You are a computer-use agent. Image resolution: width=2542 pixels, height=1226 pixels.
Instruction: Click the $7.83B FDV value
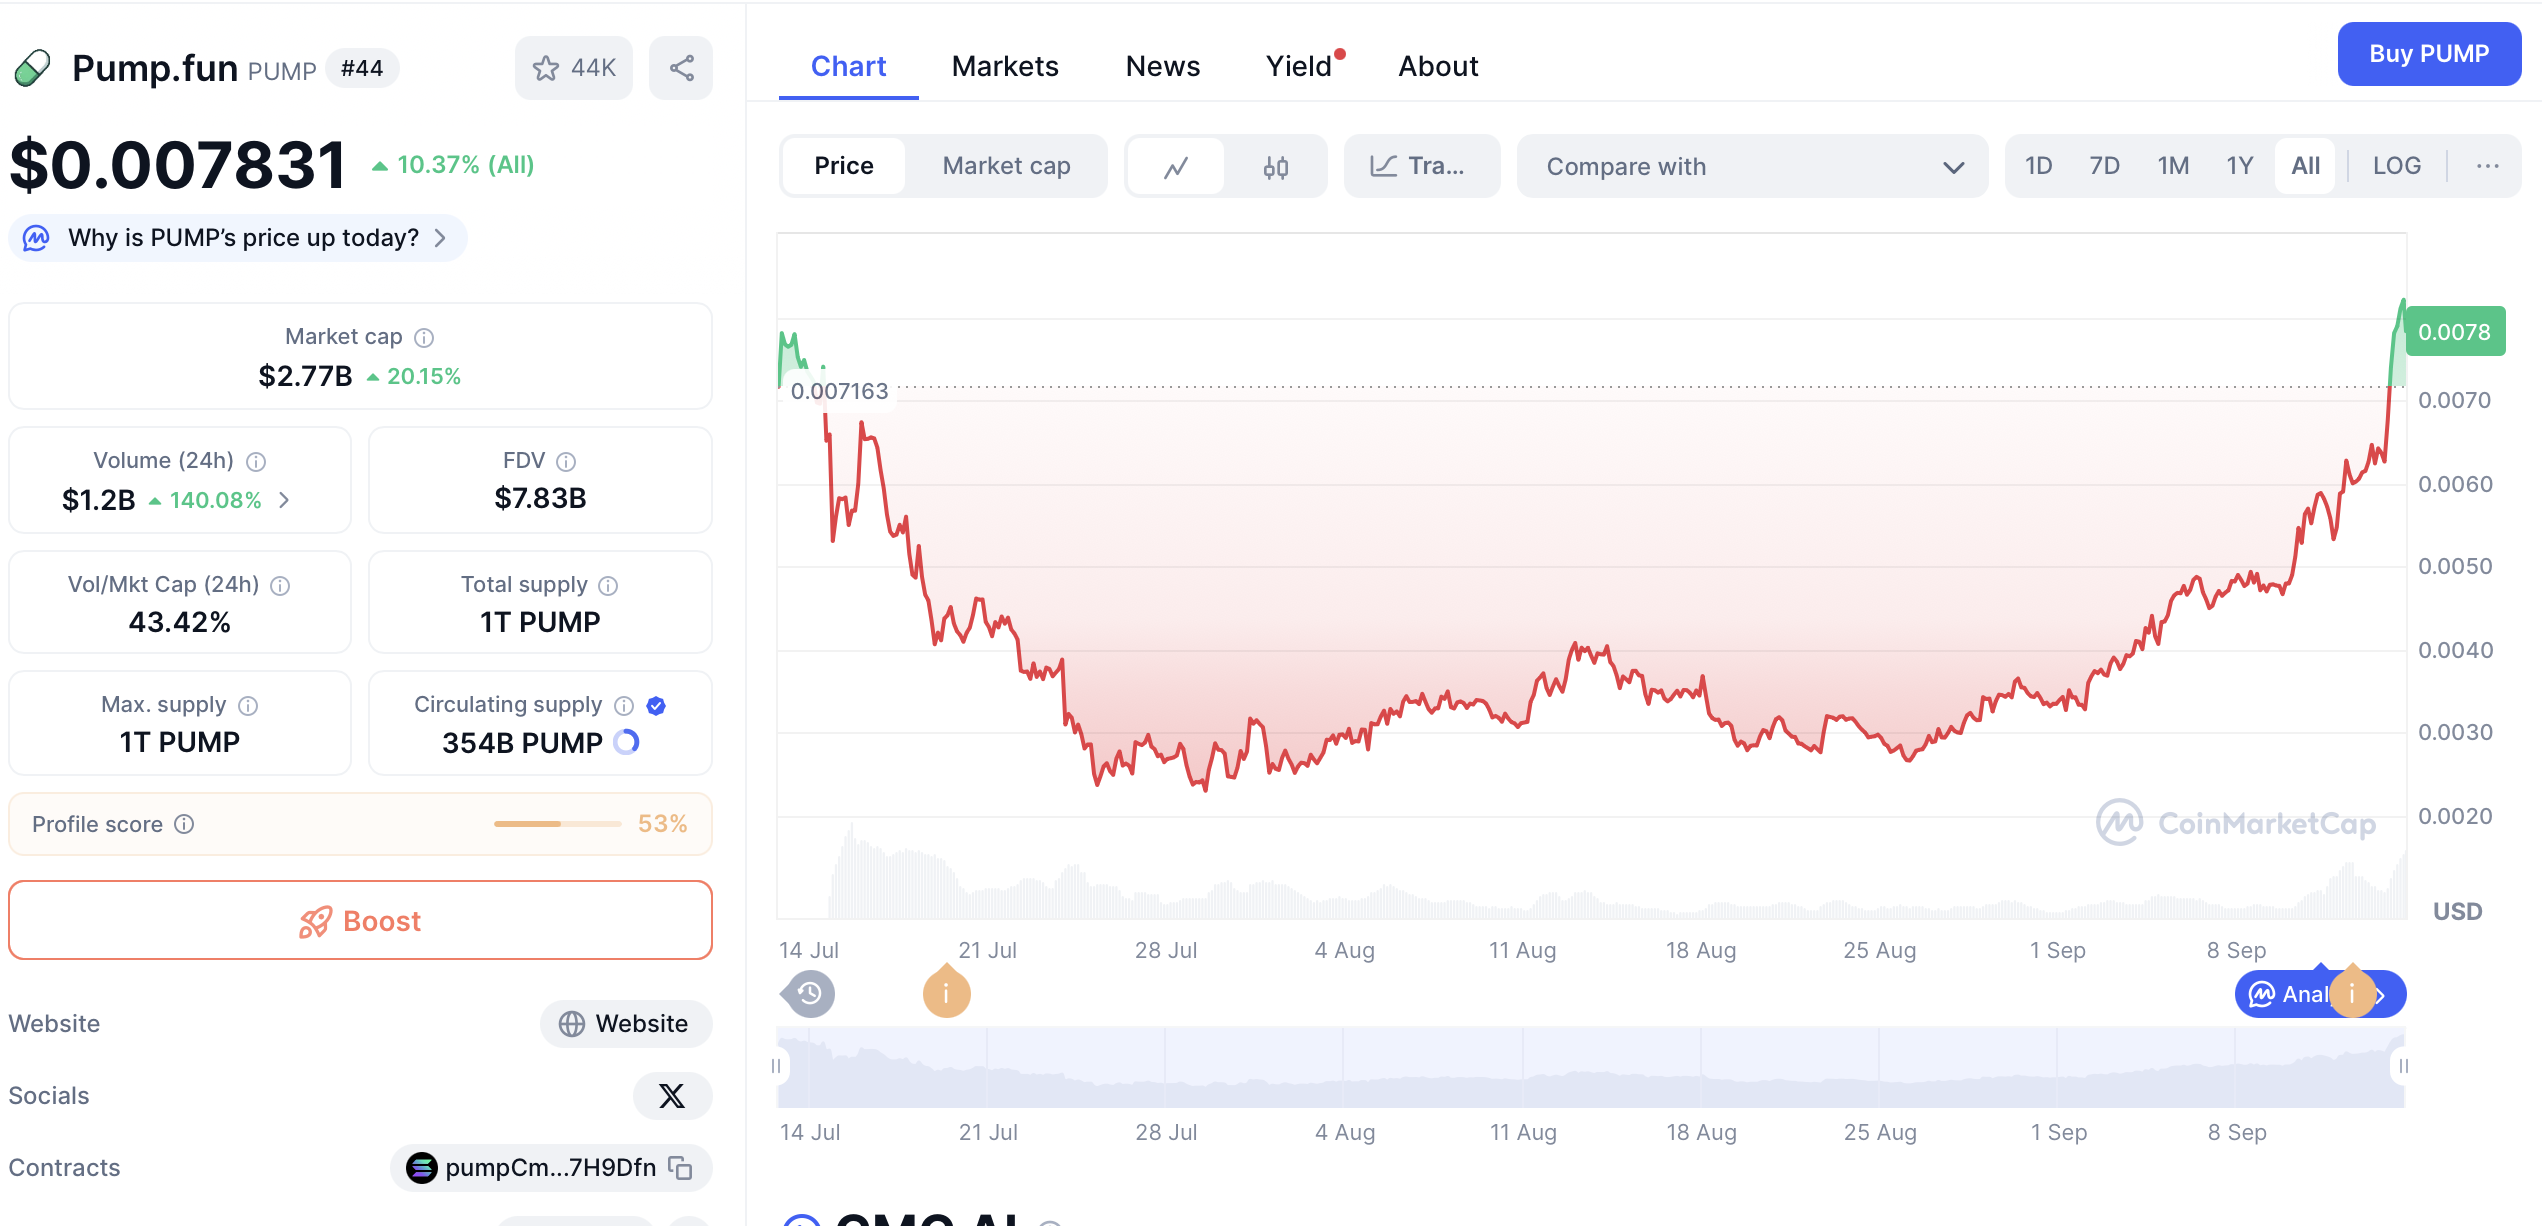tap(540, 498)
